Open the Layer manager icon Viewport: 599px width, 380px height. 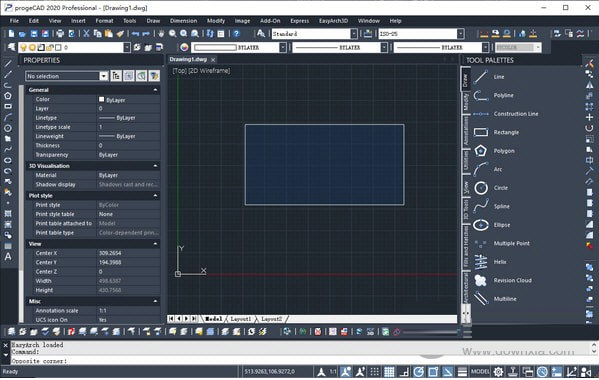(11, 47)
